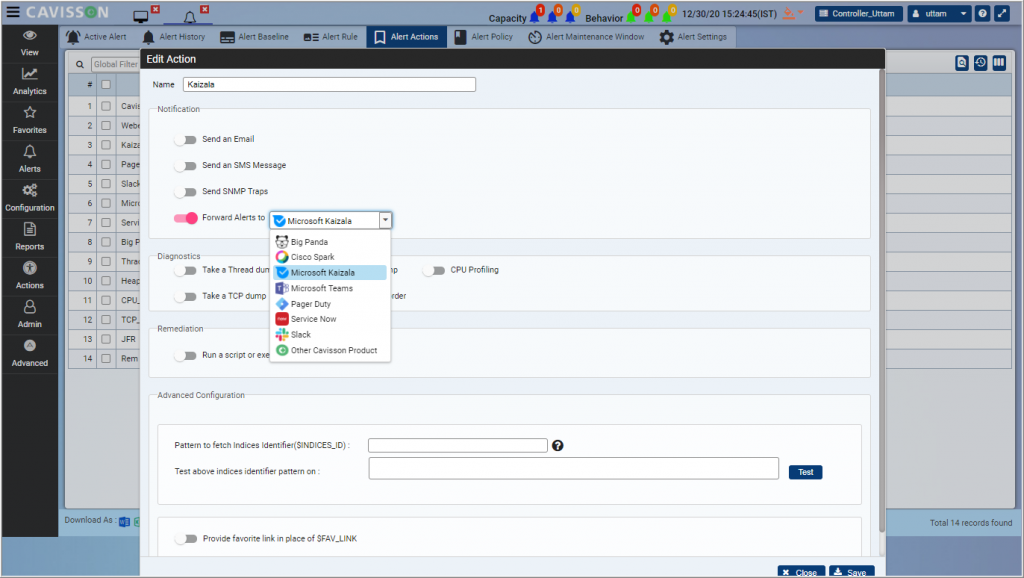Click the monitor icon in top bar

click(140, 16)
